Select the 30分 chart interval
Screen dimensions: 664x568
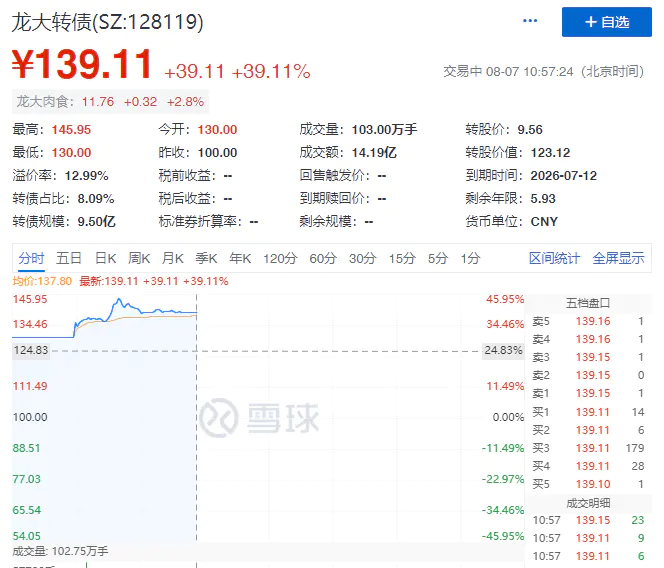(362, 258)
